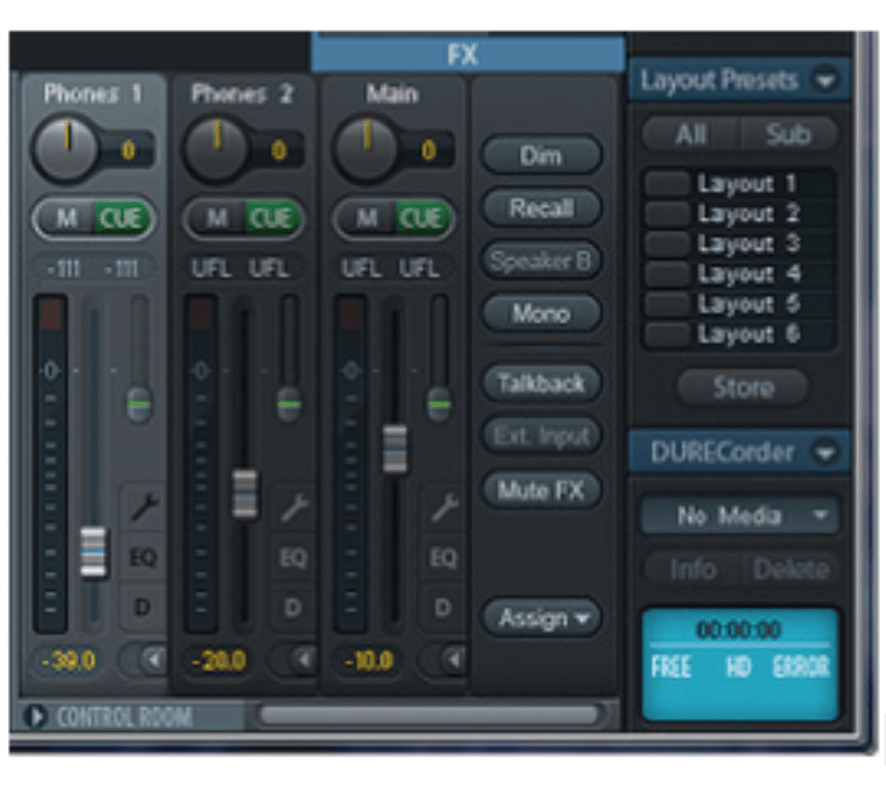Select the All tab in Layout Presets

691,135
